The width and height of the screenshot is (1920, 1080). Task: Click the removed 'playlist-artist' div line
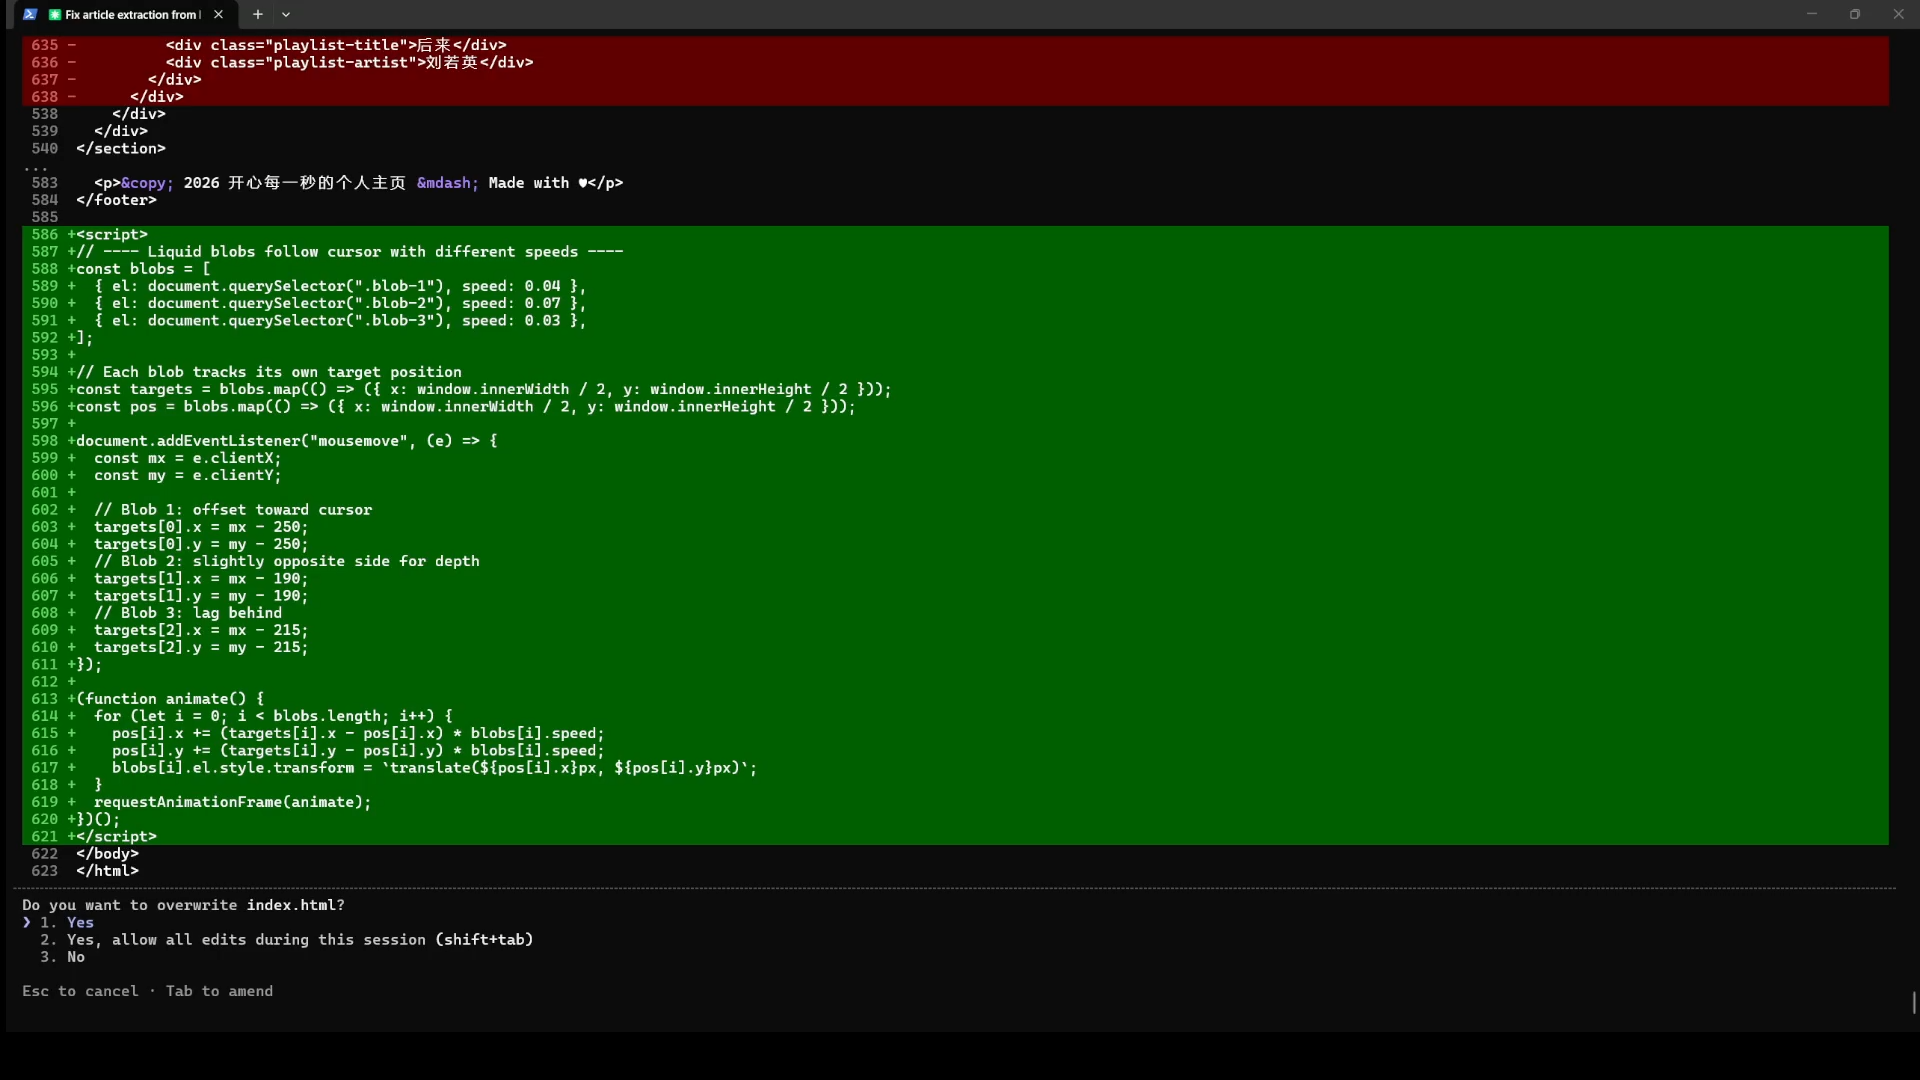[350, 62]
